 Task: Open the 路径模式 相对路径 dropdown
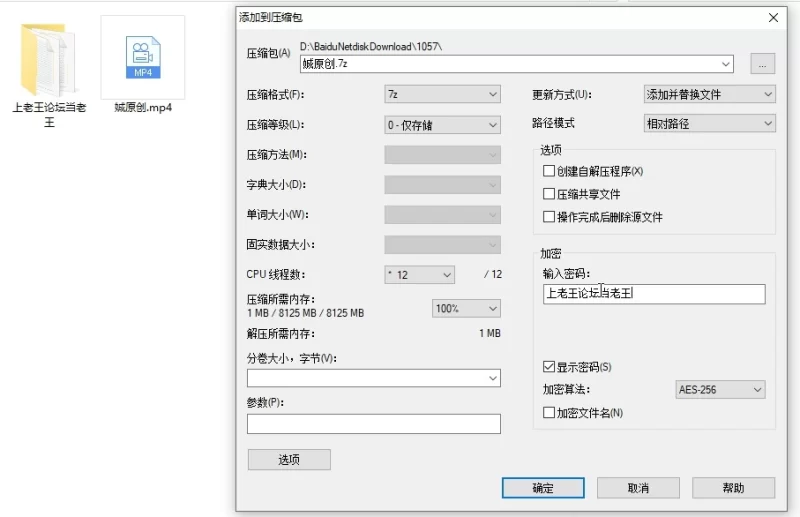[709, 124]
